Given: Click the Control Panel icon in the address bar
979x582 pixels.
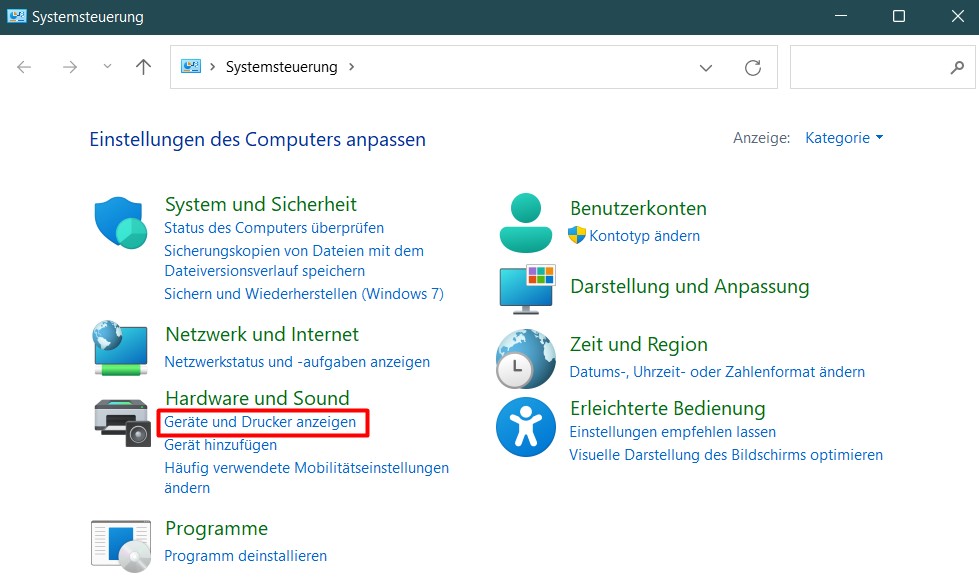Looking at the screenshot, I should [x=191, y=66].
